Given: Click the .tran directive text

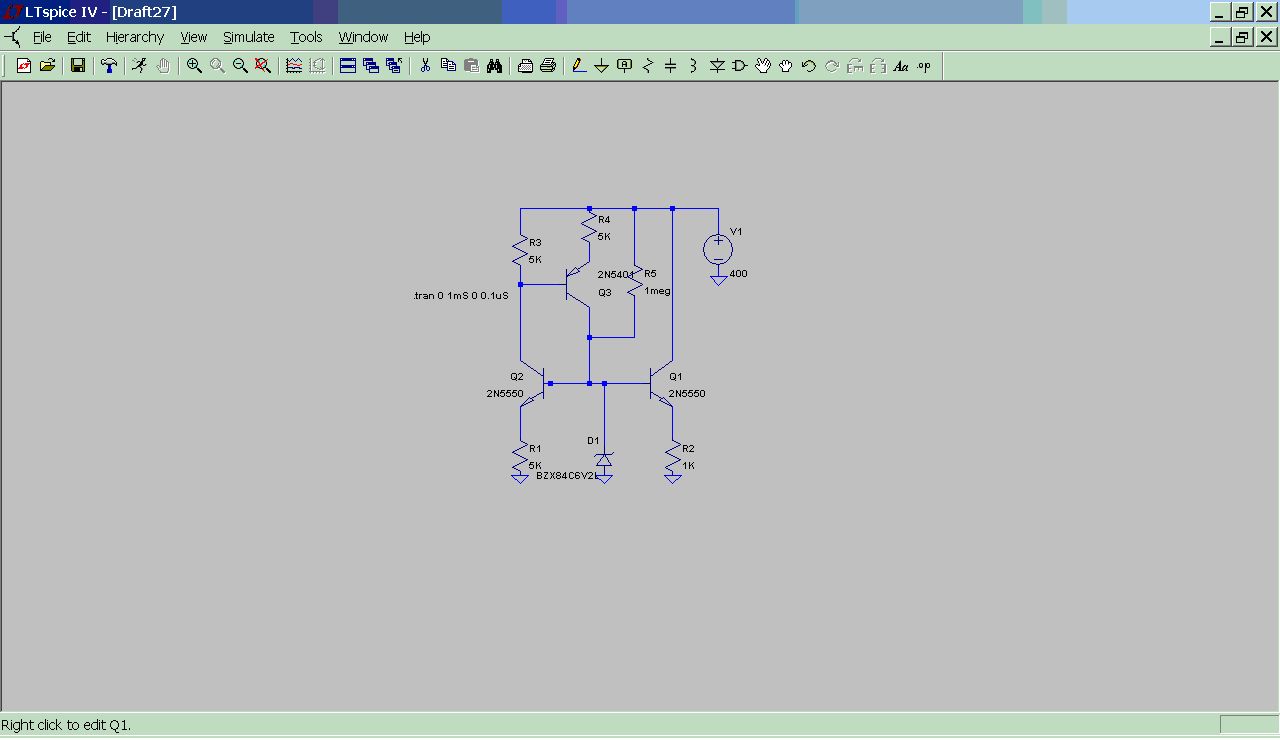Looking at the screenshot, I should (x=460, y=296).
